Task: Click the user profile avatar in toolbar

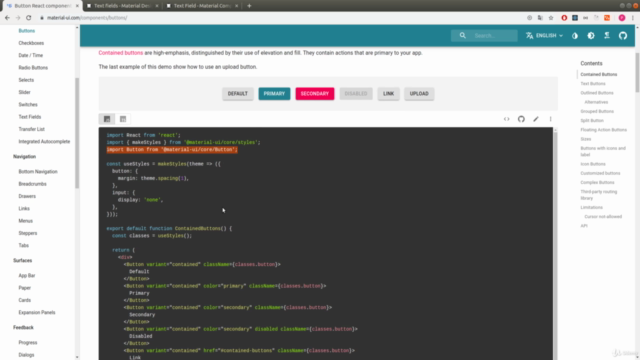Action: coord(622,18)
